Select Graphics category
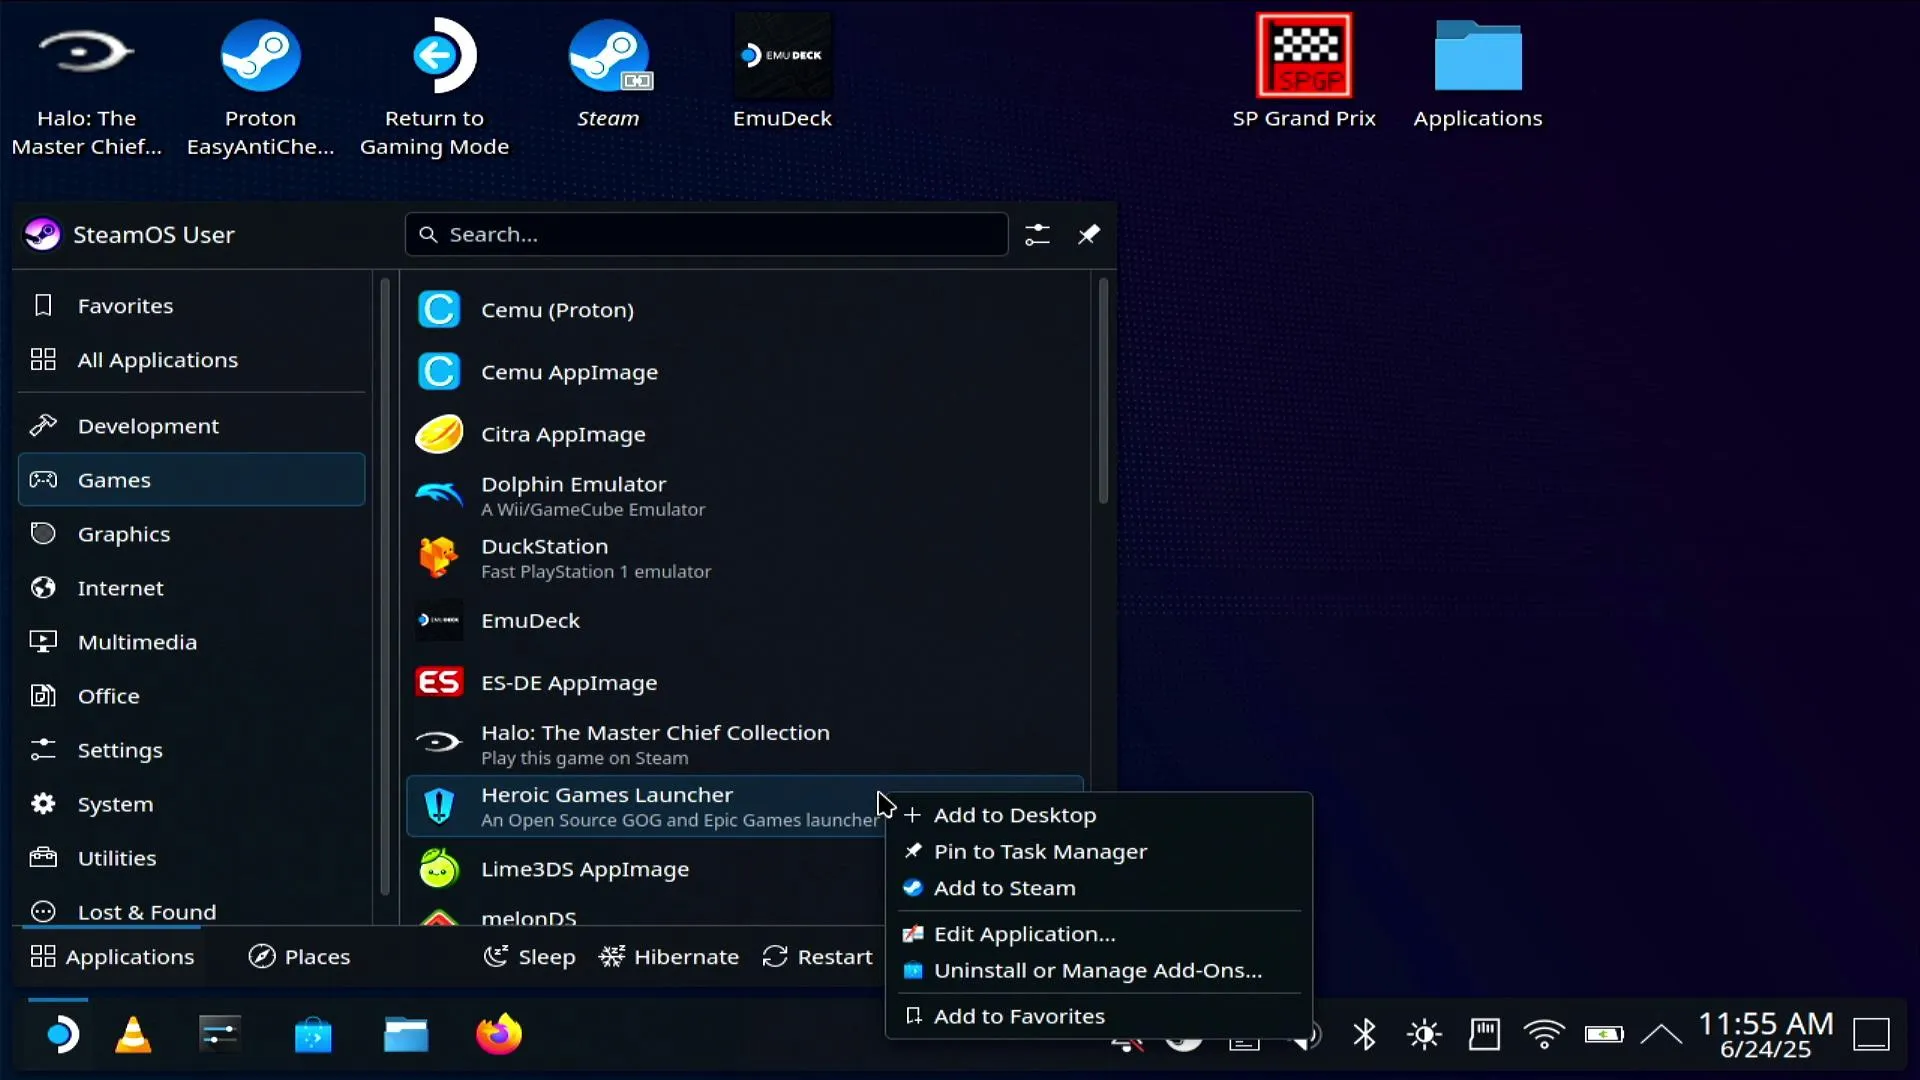 click(x=192, y=534)
